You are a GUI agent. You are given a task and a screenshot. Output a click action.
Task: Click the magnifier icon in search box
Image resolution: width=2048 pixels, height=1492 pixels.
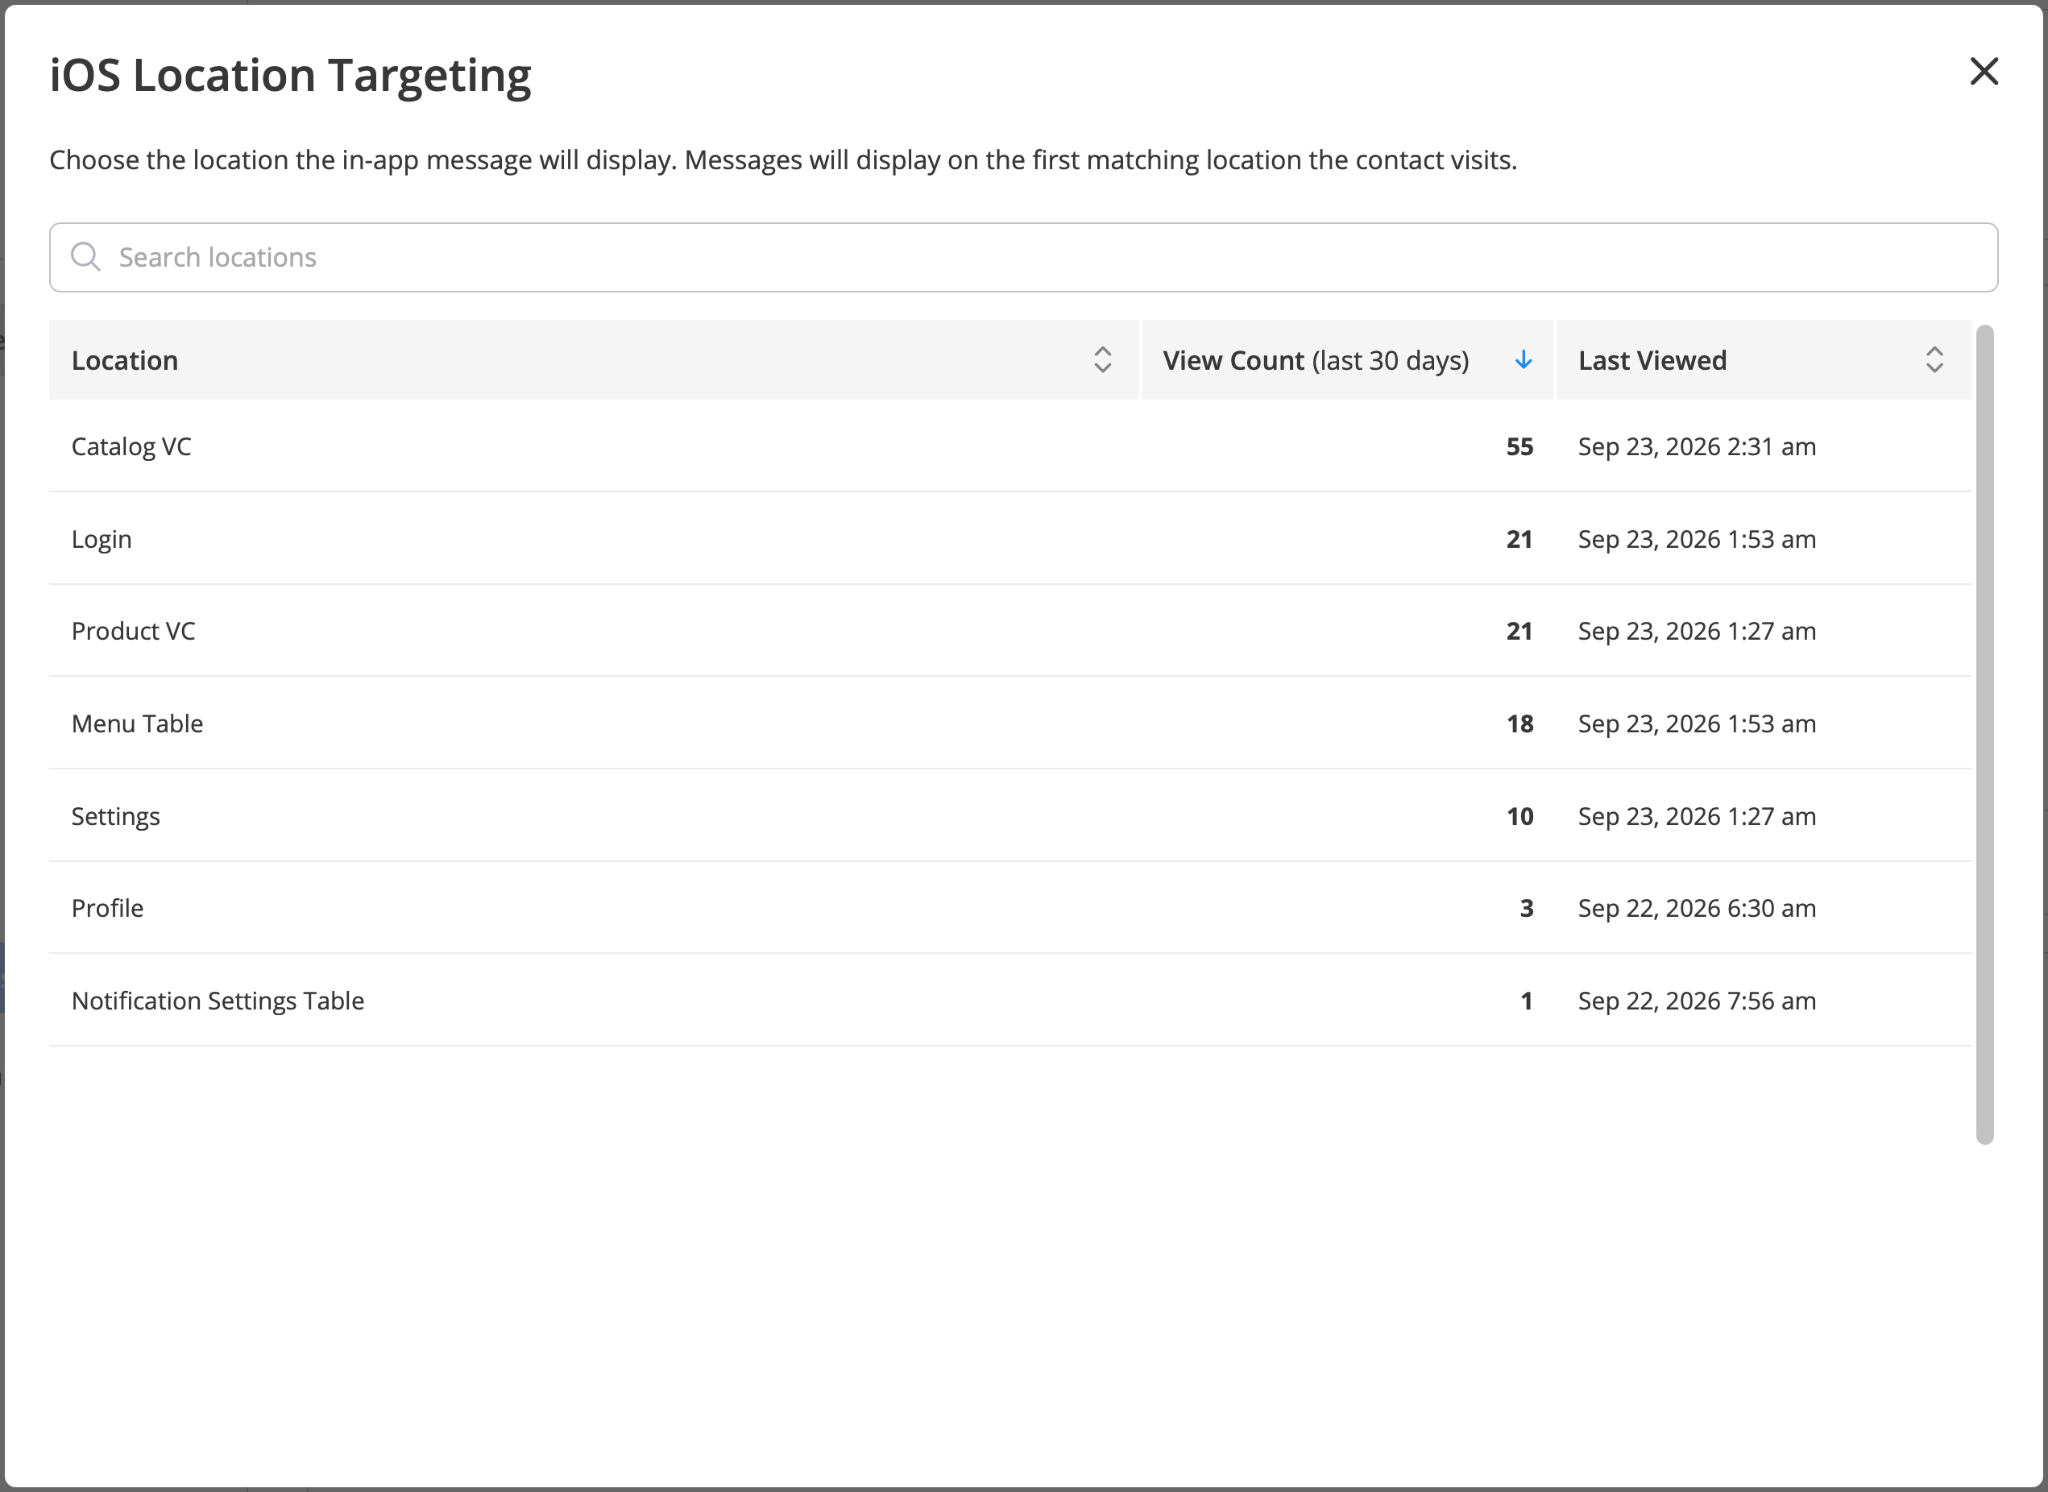pyautogui.click(x=86, y=257)
